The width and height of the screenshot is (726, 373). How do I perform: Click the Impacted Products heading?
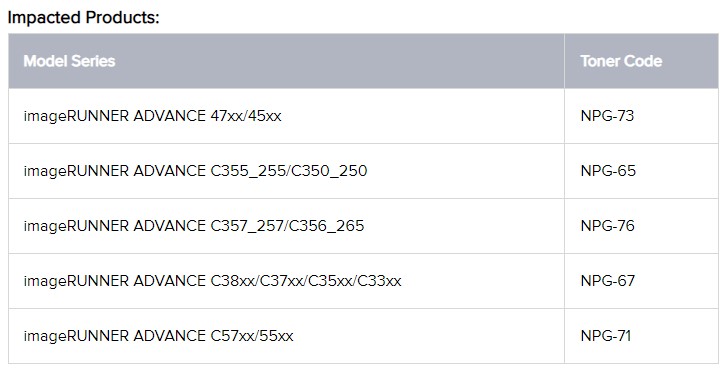83,18
